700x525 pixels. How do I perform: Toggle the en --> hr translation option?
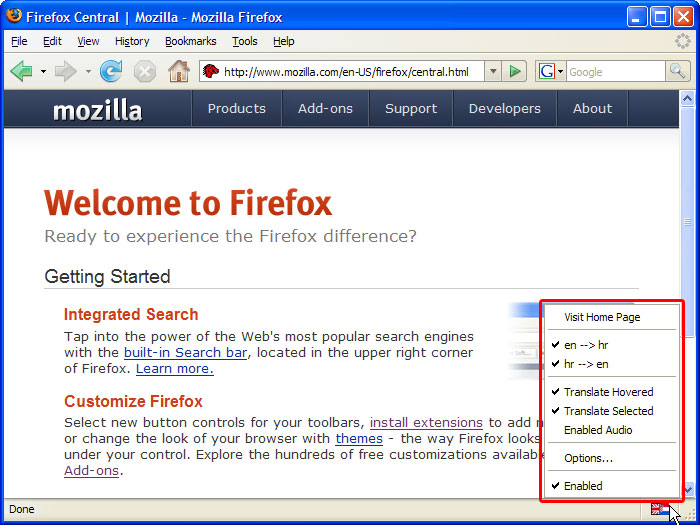tap(612, 345)
